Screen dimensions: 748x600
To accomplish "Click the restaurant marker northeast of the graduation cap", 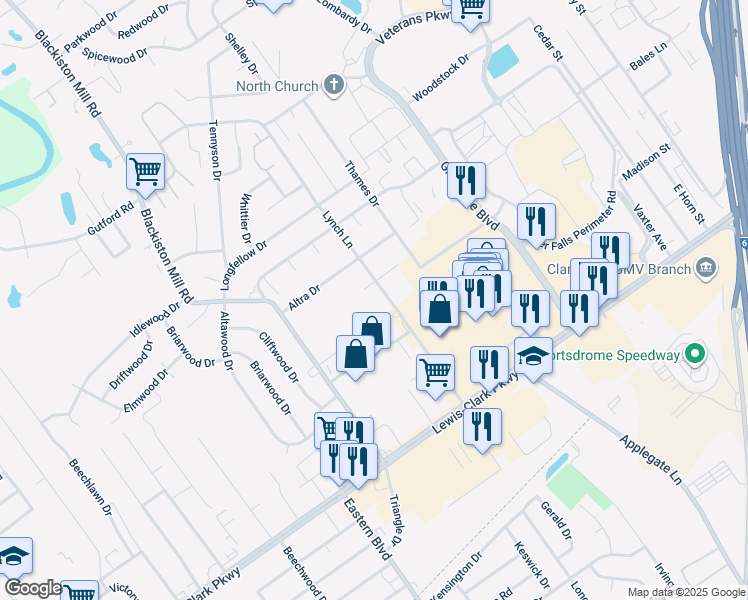I will click(580, 310).
